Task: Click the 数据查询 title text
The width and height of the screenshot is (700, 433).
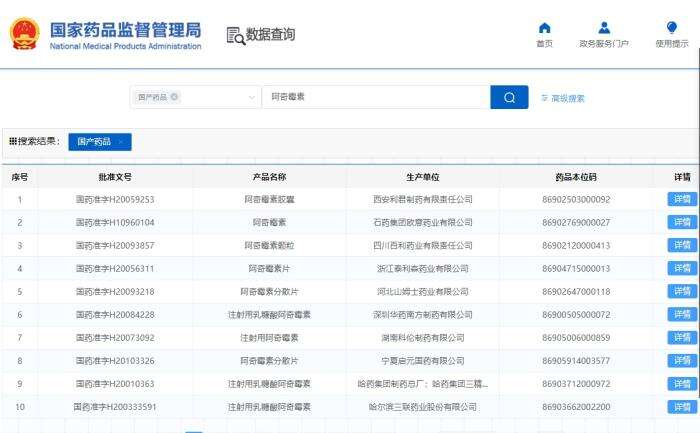Action: coord(273,35)
